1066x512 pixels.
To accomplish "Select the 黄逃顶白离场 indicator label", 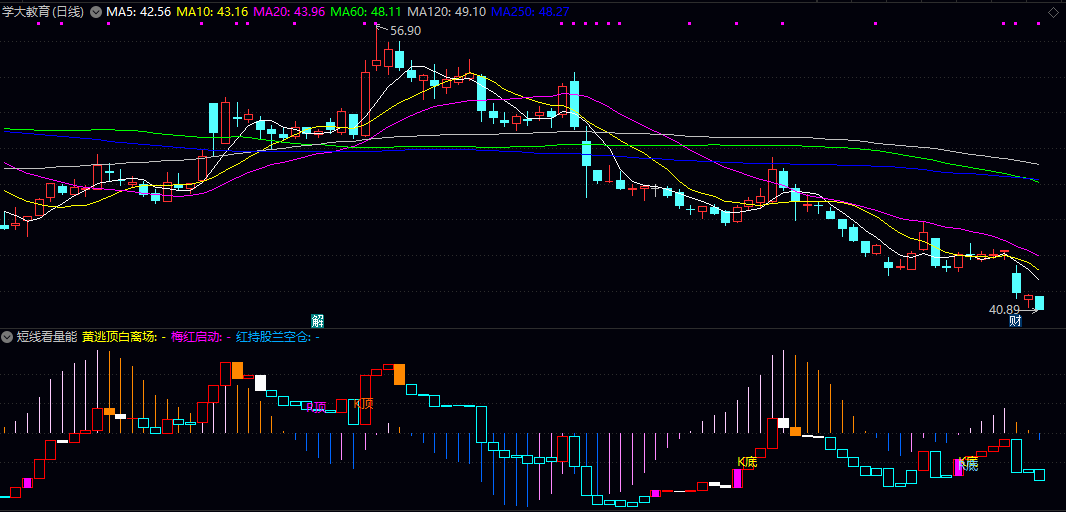I will click(x=123, y=337).
